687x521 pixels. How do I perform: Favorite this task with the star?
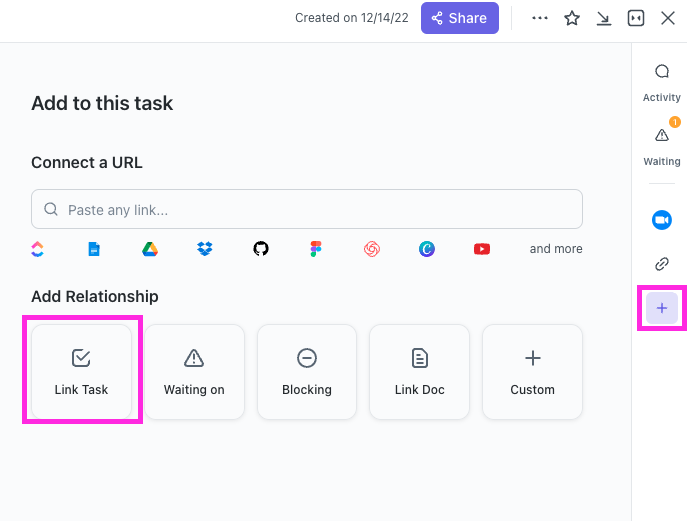[x=572, y=18]
